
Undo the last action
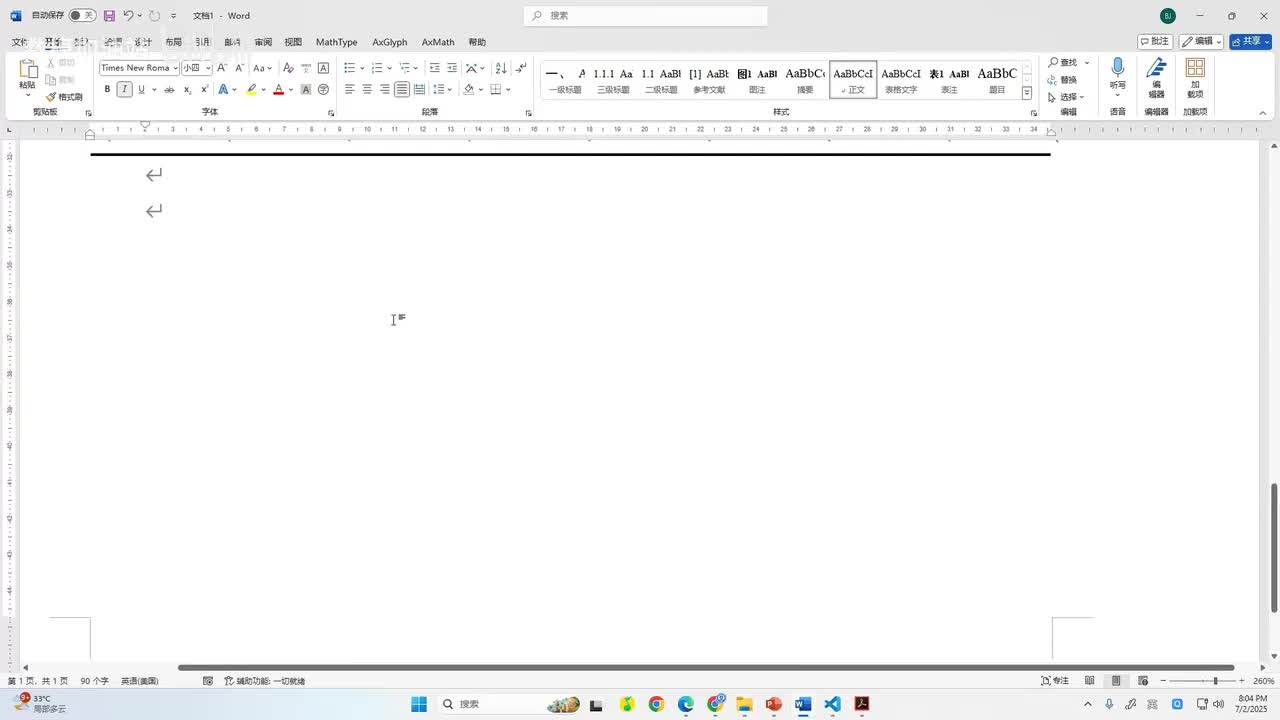(x=128, y=16)
